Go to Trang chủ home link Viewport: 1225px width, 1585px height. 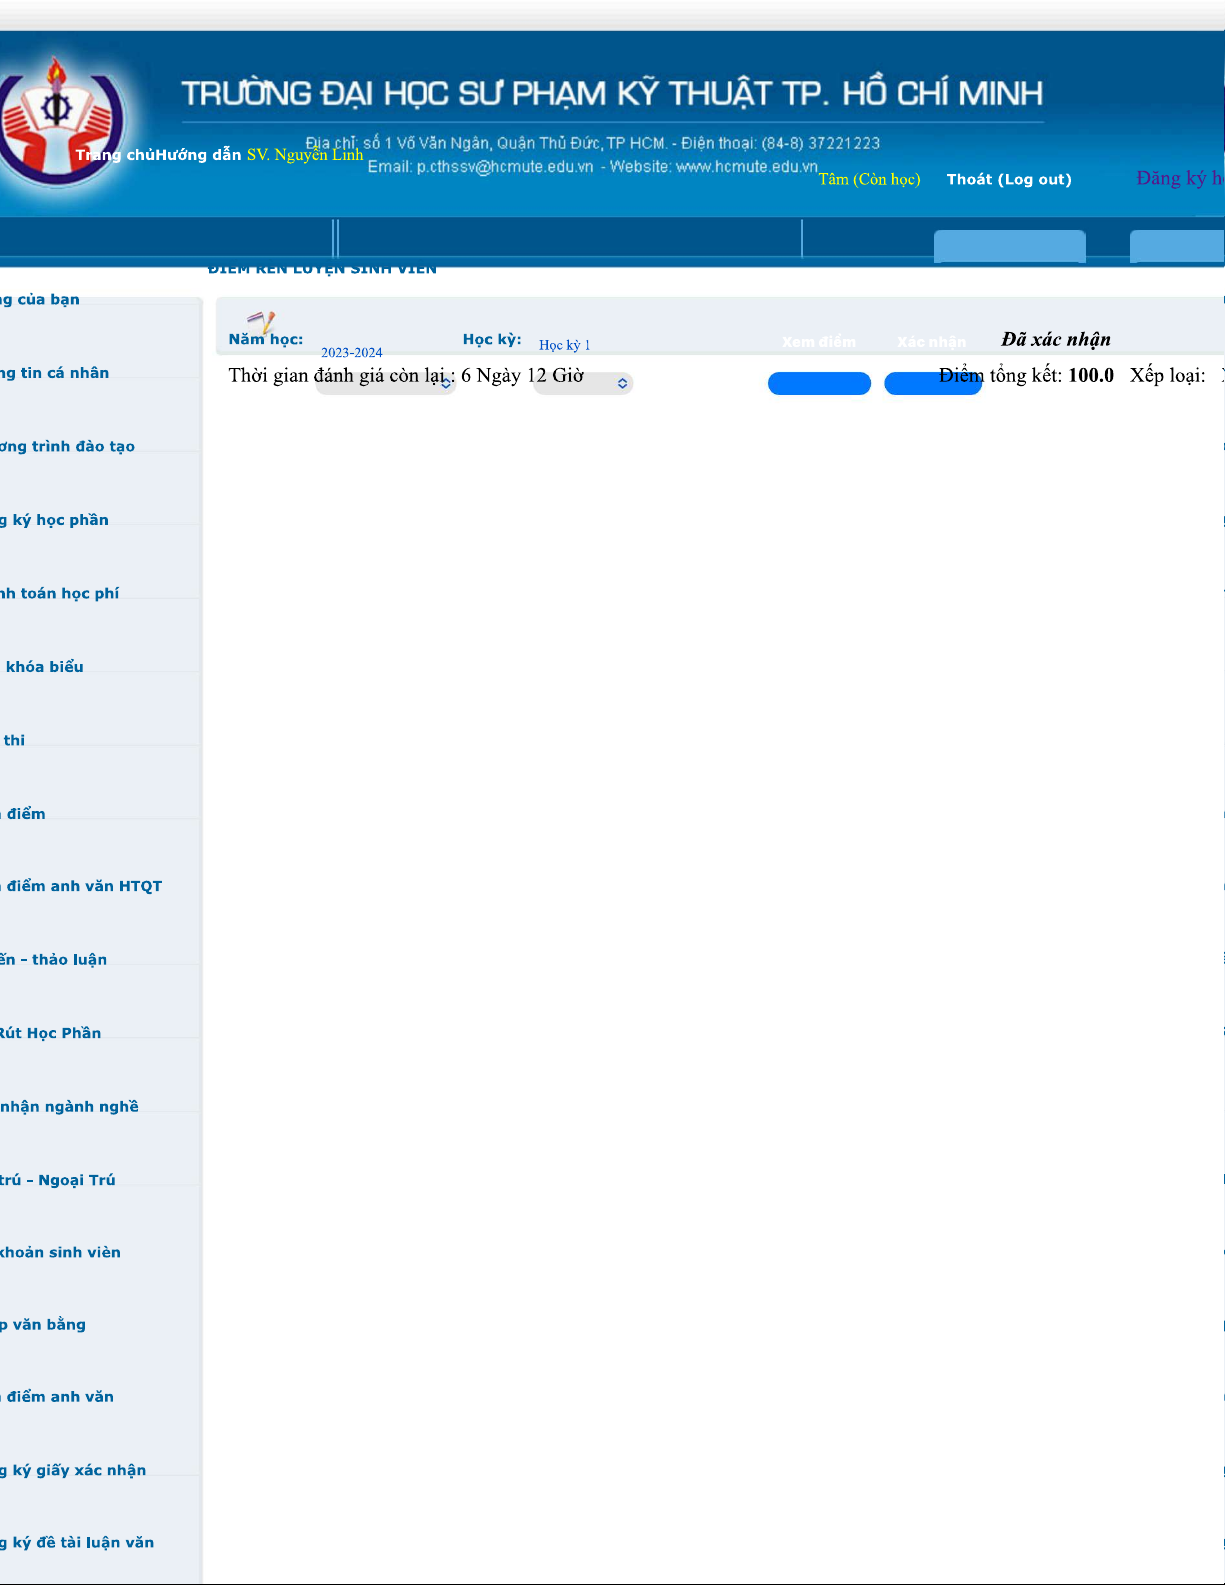coord(115,155)
